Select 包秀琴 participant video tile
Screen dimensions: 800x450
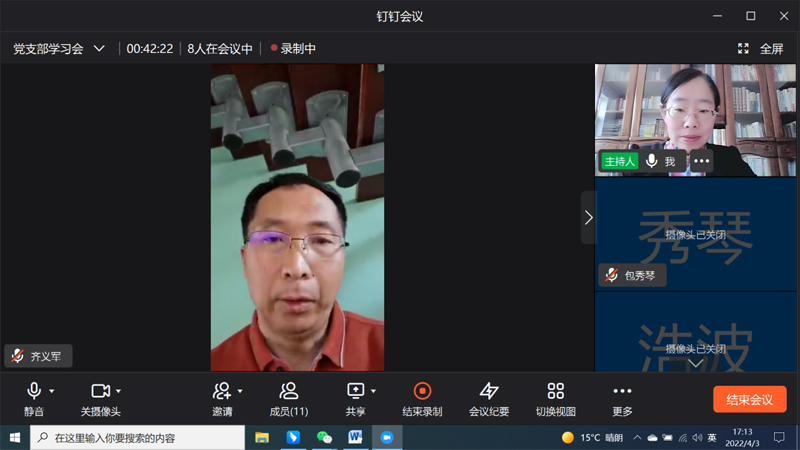(x=696, y=235)
